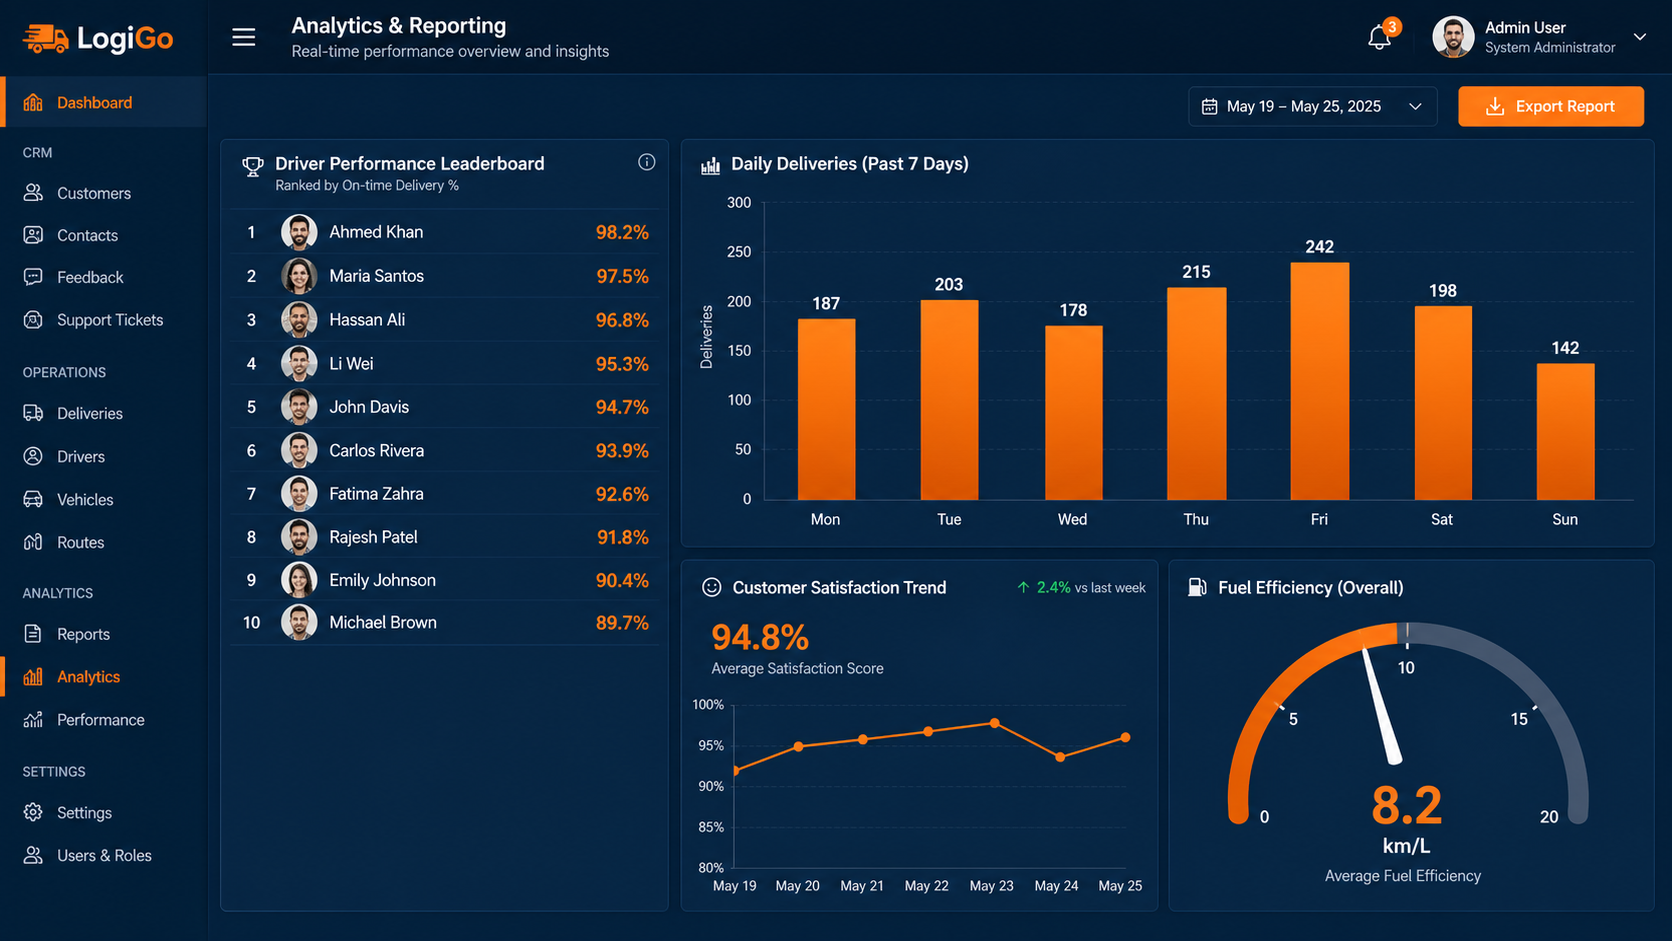Open the May 19 – May 25 date range dropdown

(1312, 106)
